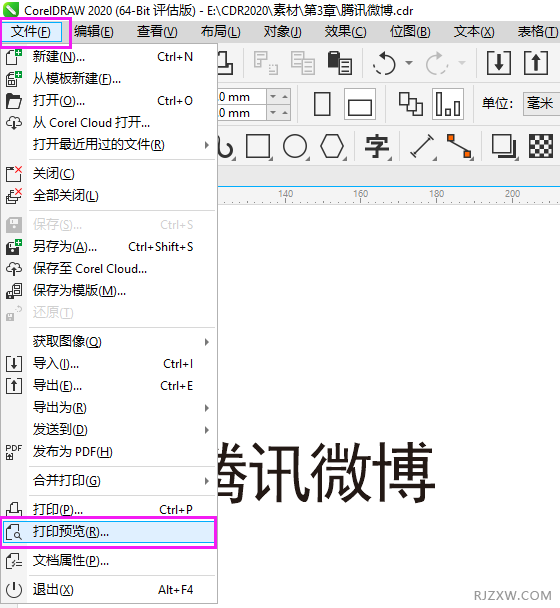Click the Save to Corel Cloud icon

coord(14,269)
